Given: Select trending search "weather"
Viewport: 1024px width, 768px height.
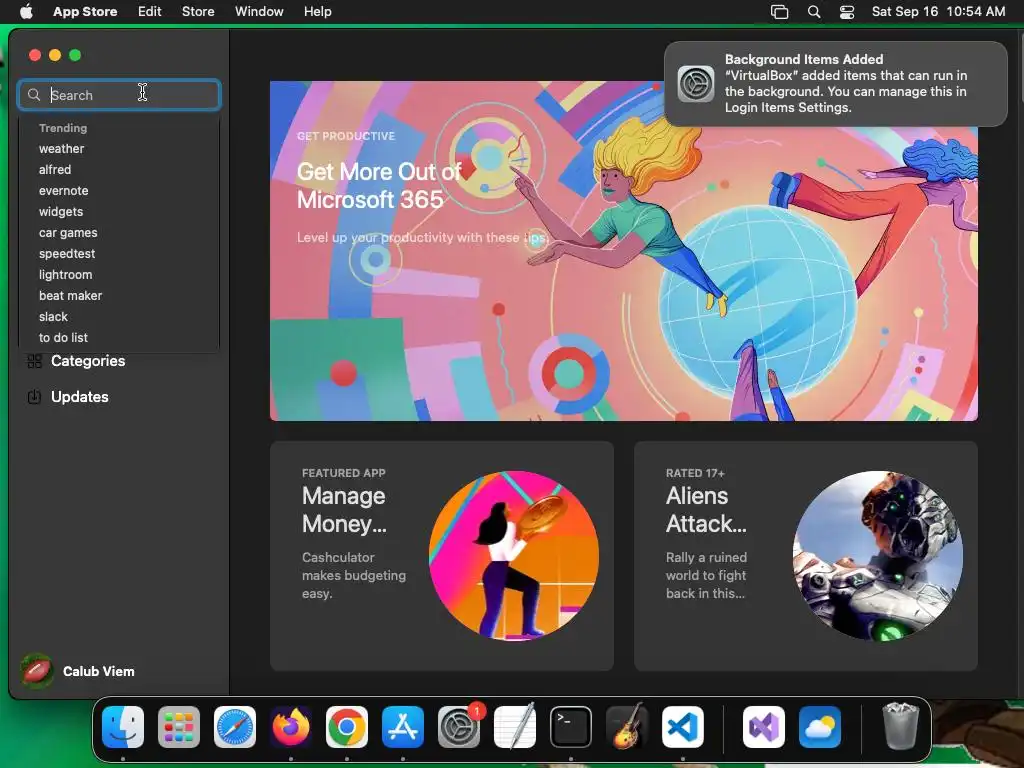Looking at the screenshot, I should pos(61,149).
